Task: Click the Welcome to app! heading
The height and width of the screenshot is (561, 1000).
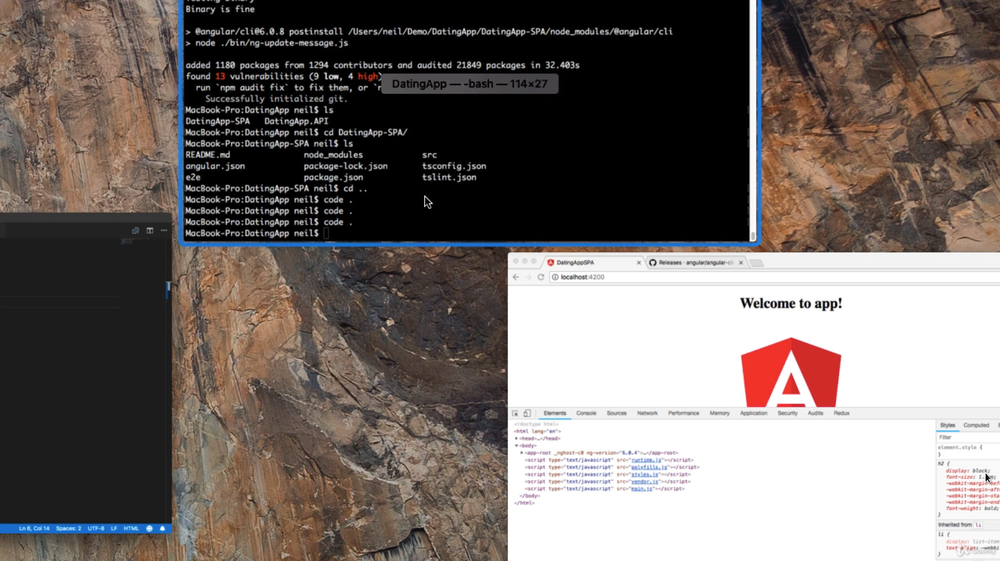Action: click(791, 303)
